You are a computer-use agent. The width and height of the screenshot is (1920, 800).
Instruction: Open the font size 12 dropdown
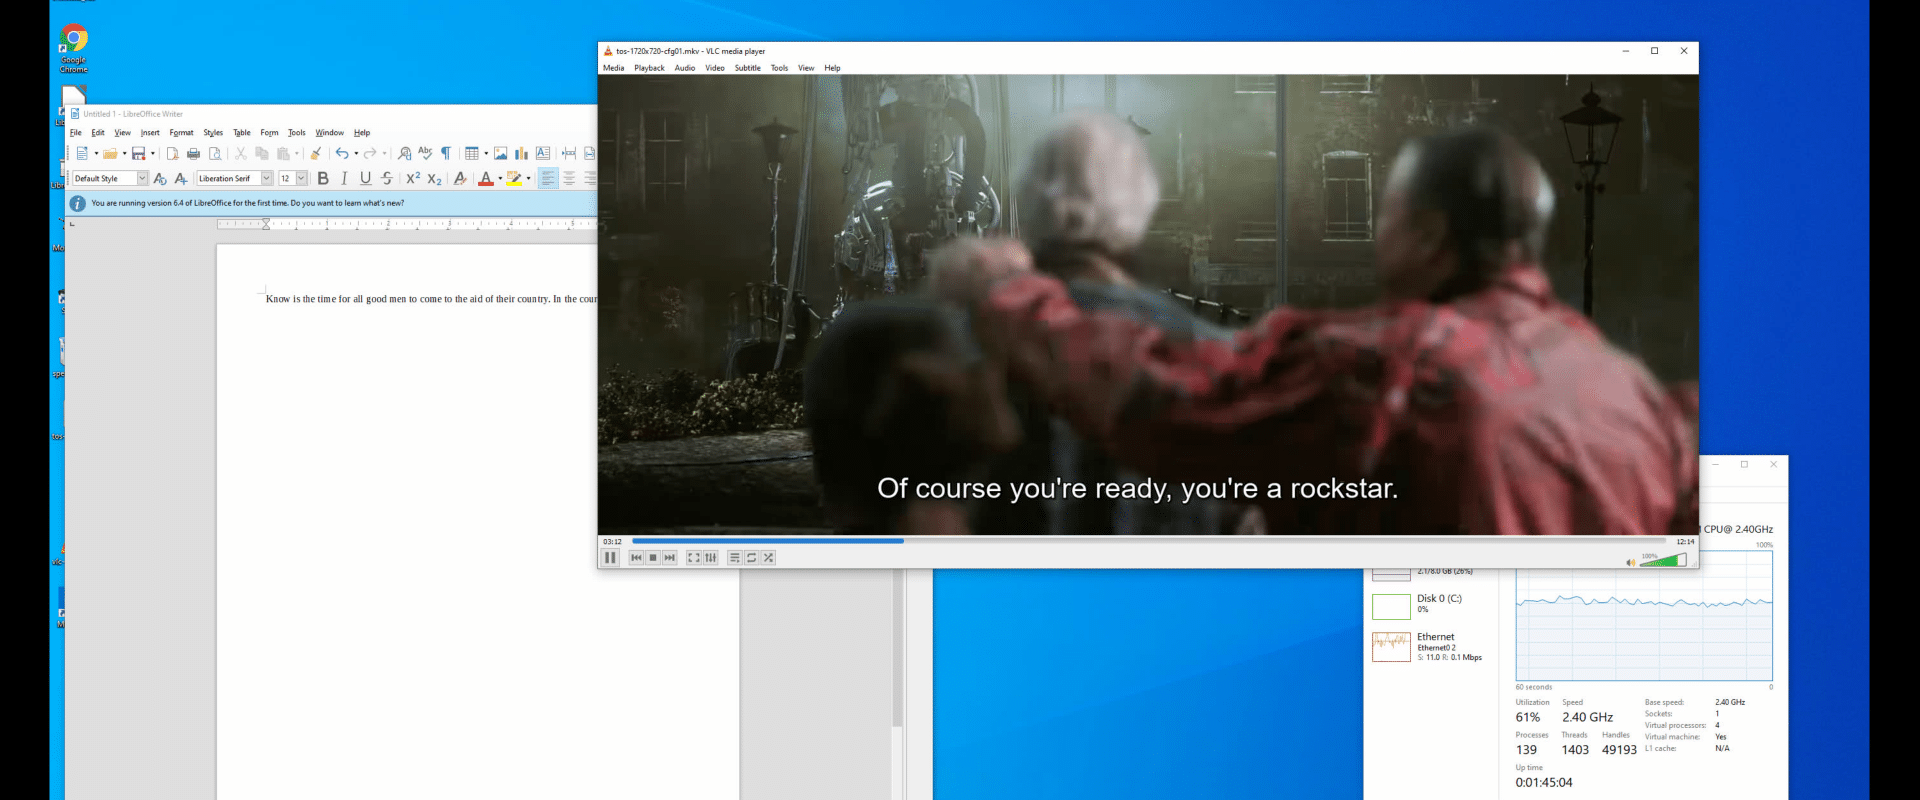[x=301, y=178]
